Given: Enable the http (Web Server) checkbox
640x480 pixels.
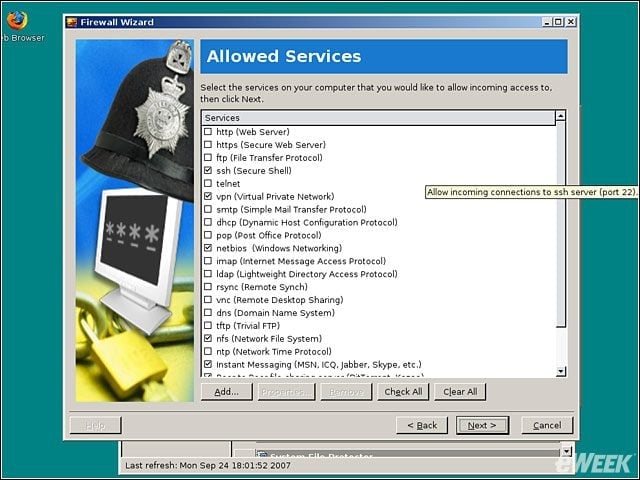Looking at the screenshot, I should pyautogui.click(x=208, y=131).
